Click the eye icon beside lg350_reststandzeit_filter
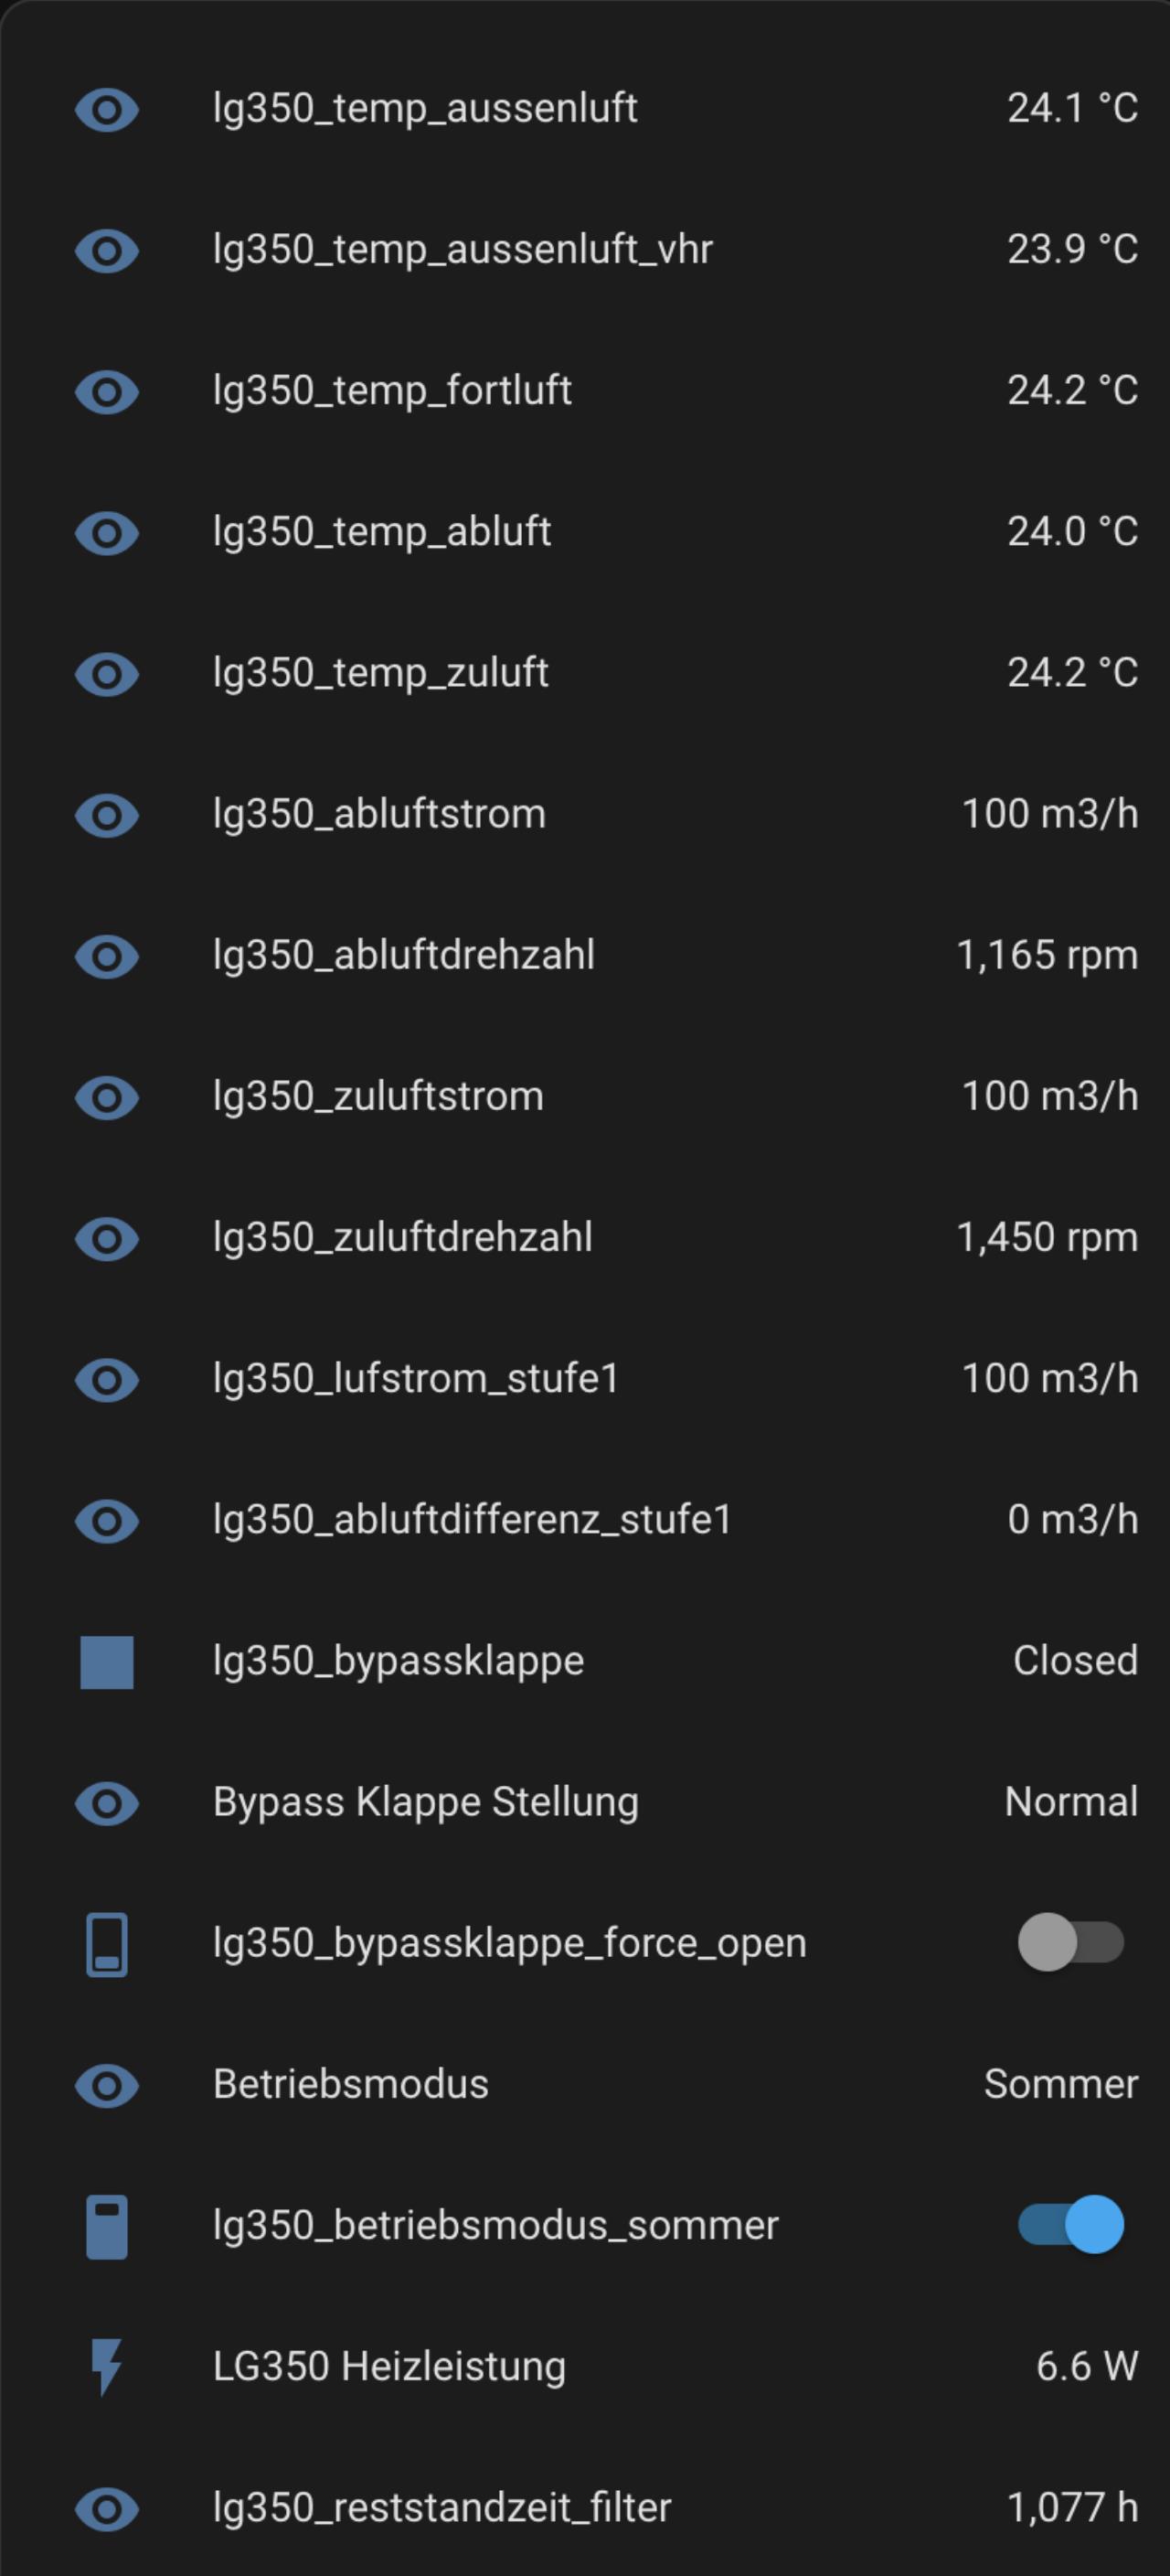 click(x=107, y=2509)
